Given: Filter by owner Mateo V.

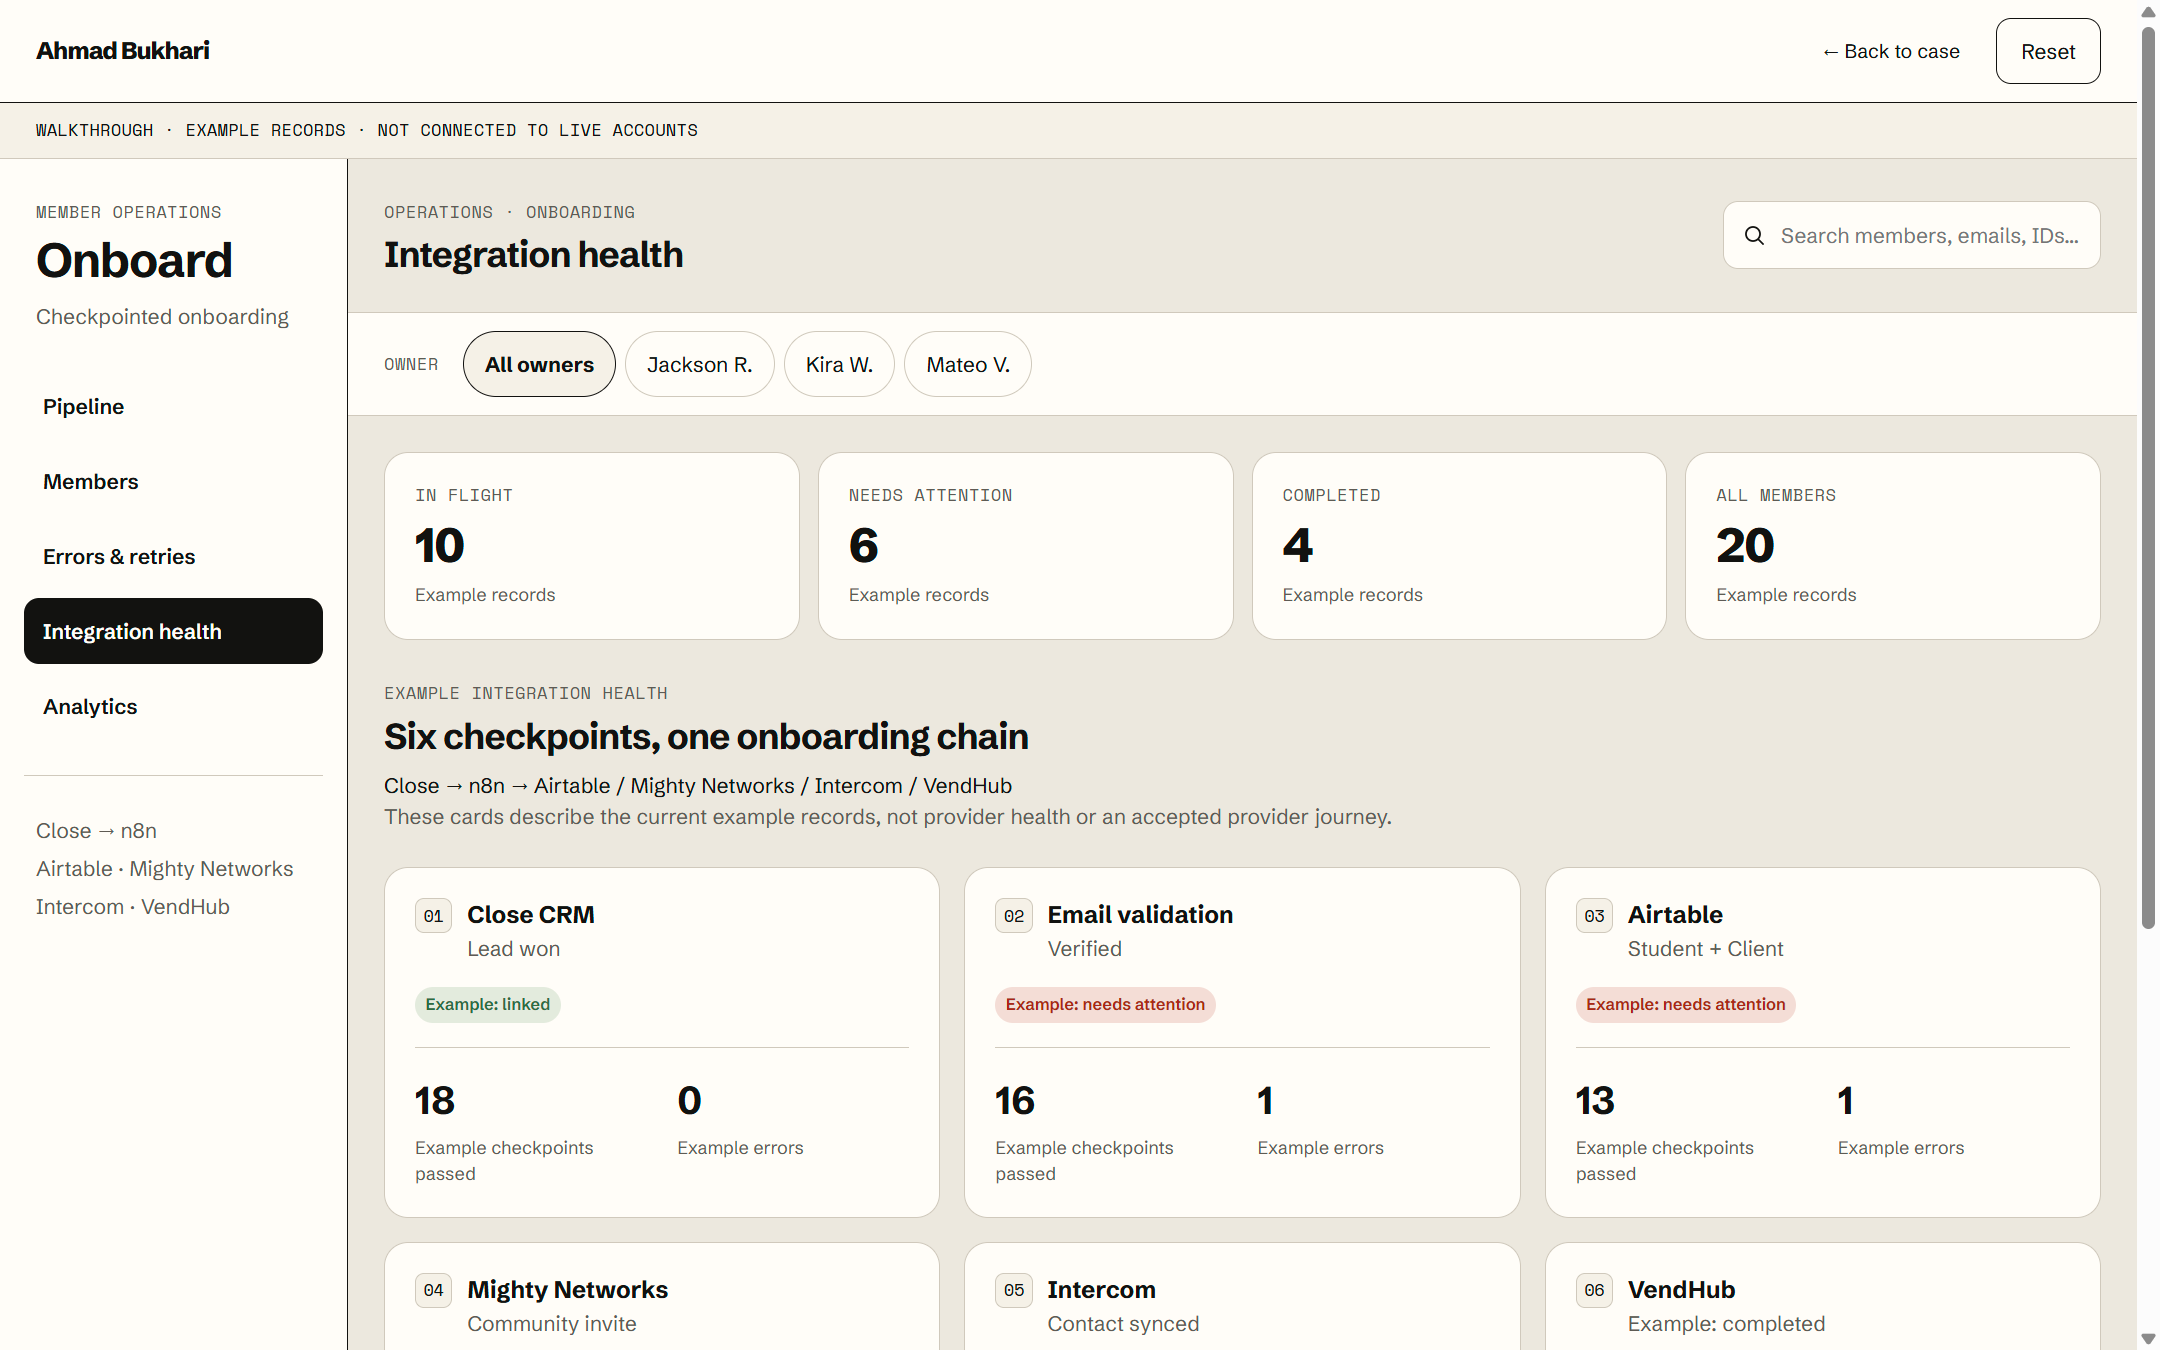Looking at the screenshot, I should 967,364.
